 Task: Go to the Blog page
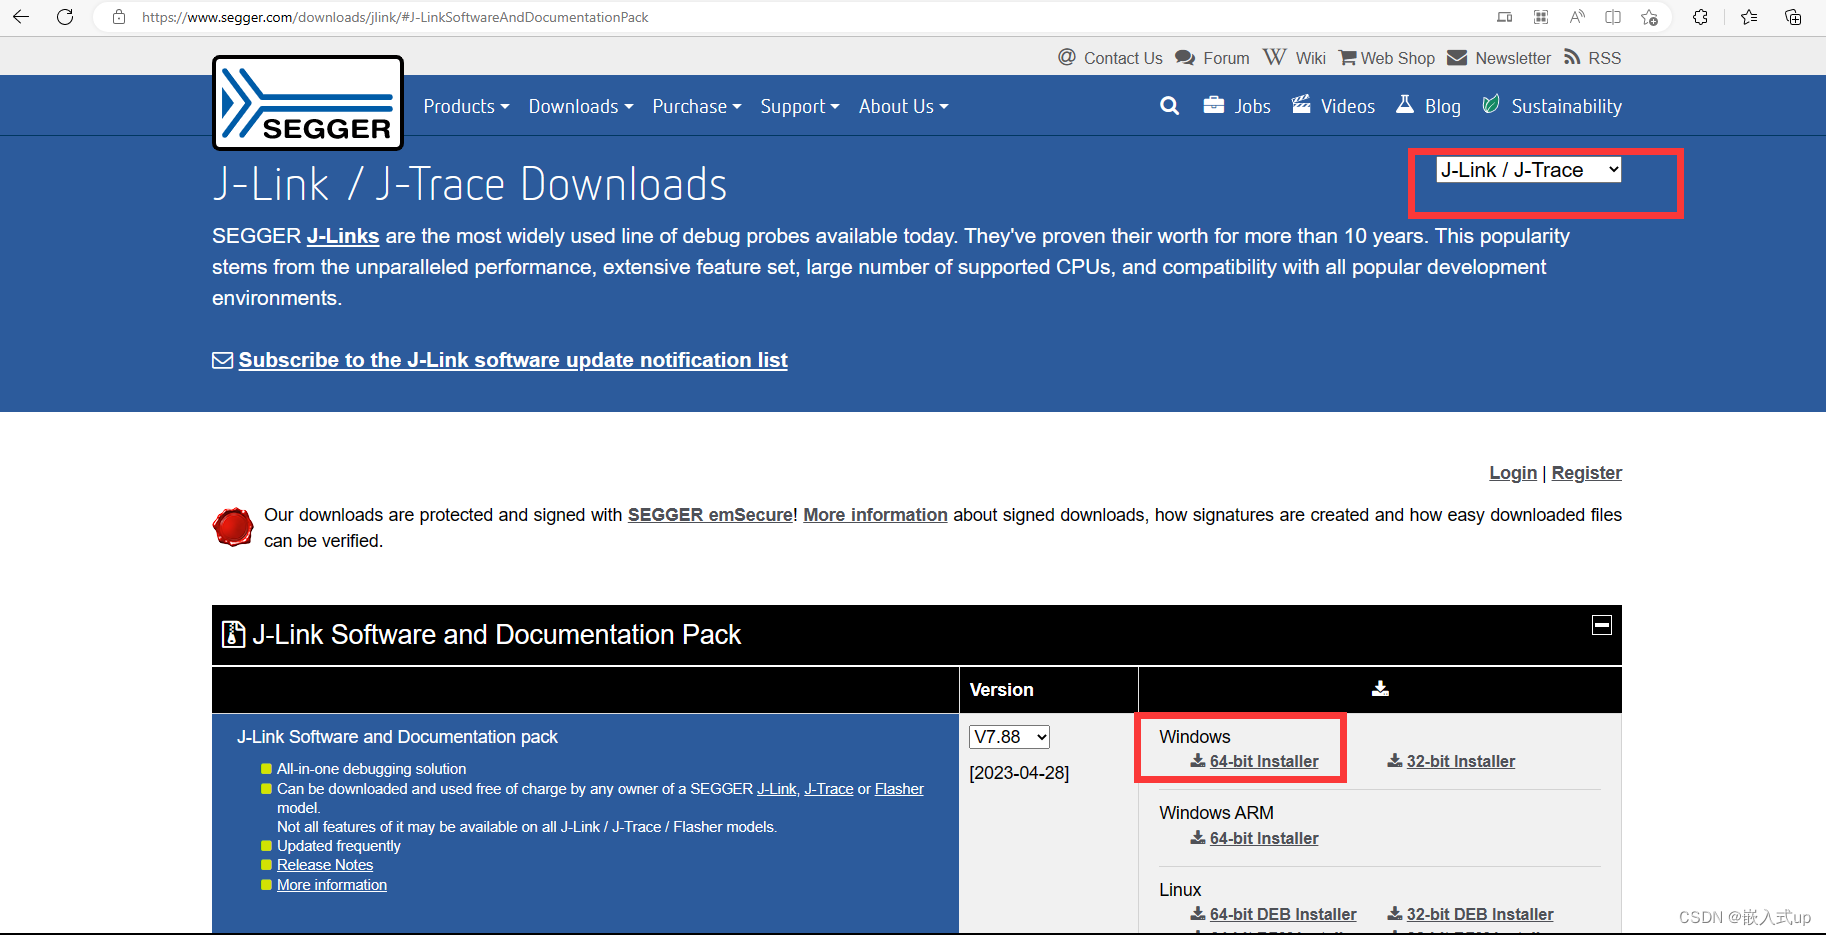click(1428, 106)
